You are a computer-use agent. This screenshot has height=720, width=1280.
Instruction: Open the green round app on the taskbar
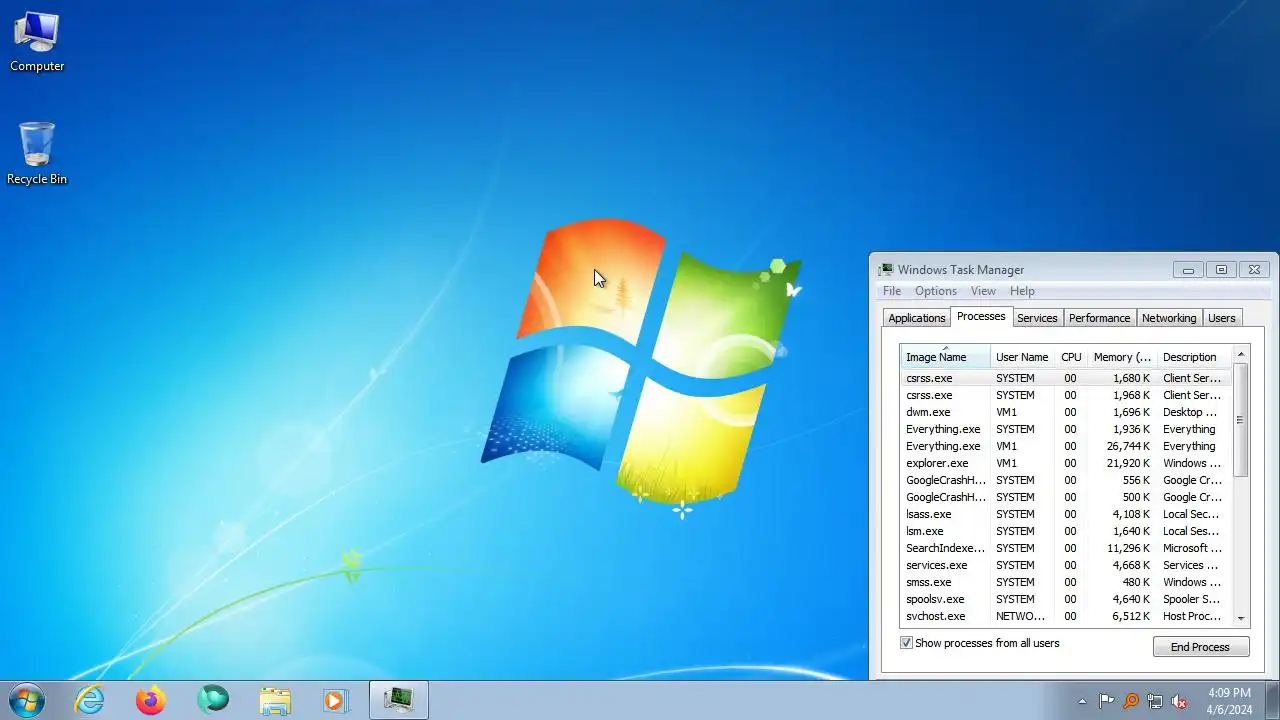(x=213, y=700)
